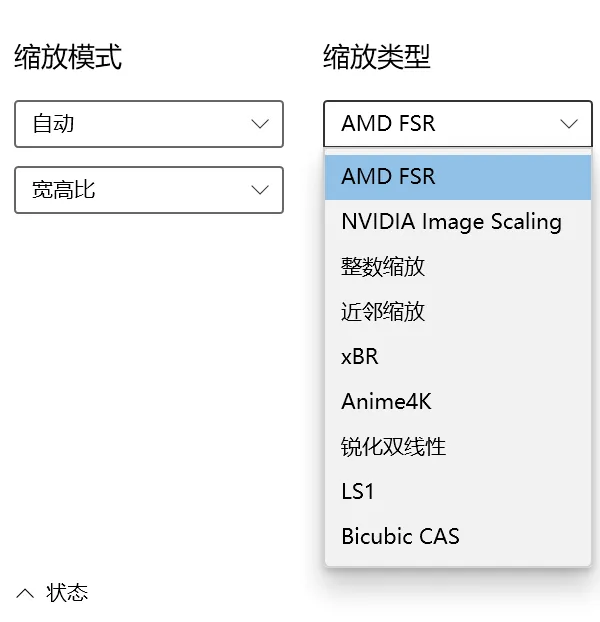
Task: Click the chevron arrow on the 自动 dropdown
Action: click(x=260, y=124)
